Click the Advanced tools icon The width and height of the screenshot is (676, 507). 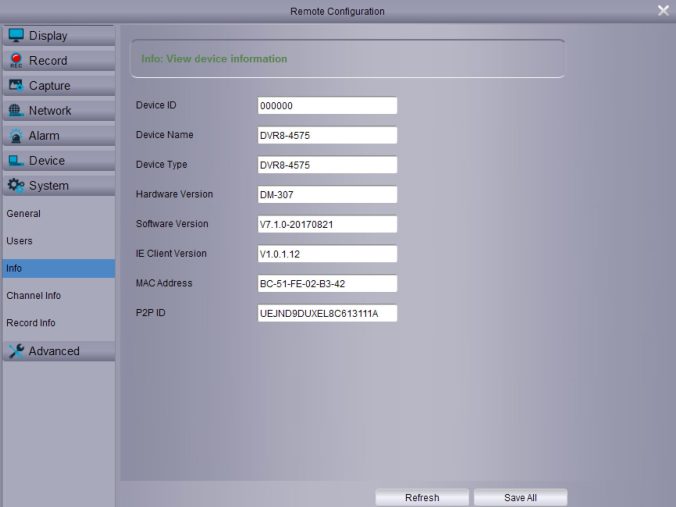click(16, 351)
